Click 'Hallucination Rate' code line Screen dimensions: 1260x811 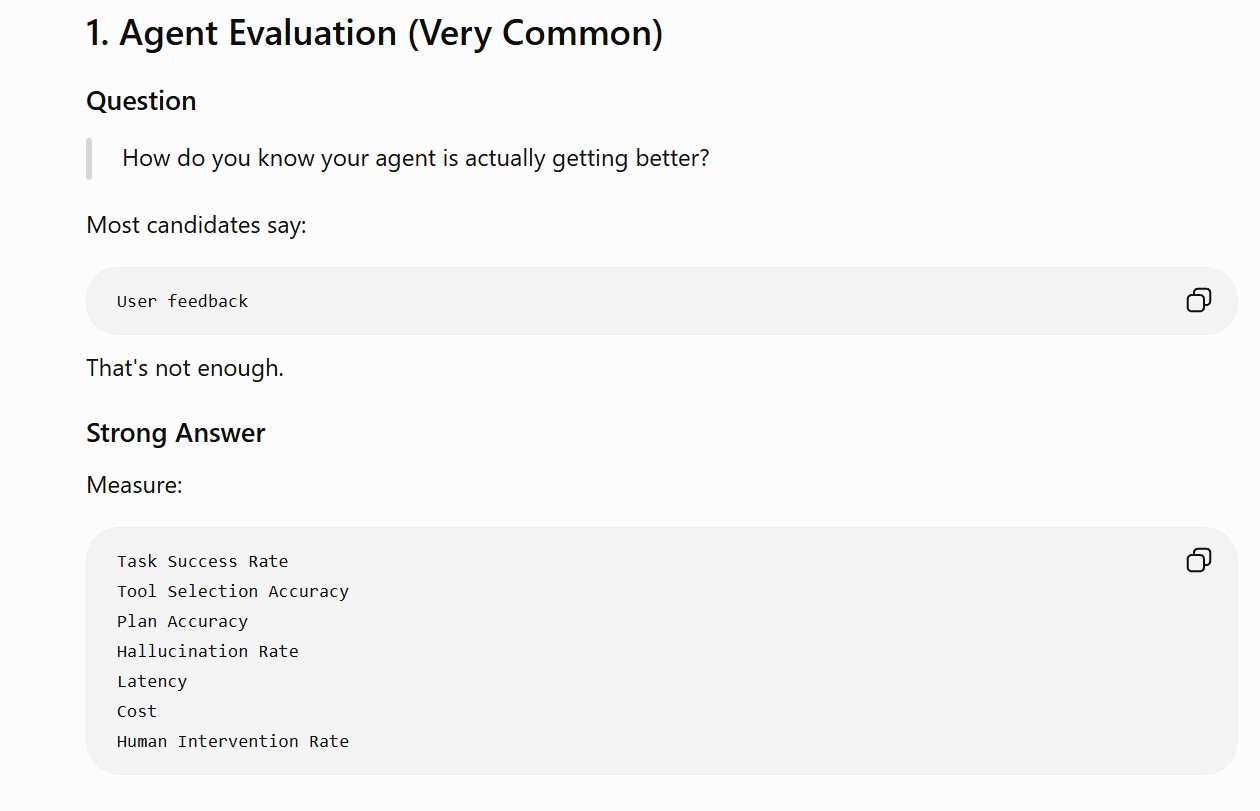coord(207,651)
